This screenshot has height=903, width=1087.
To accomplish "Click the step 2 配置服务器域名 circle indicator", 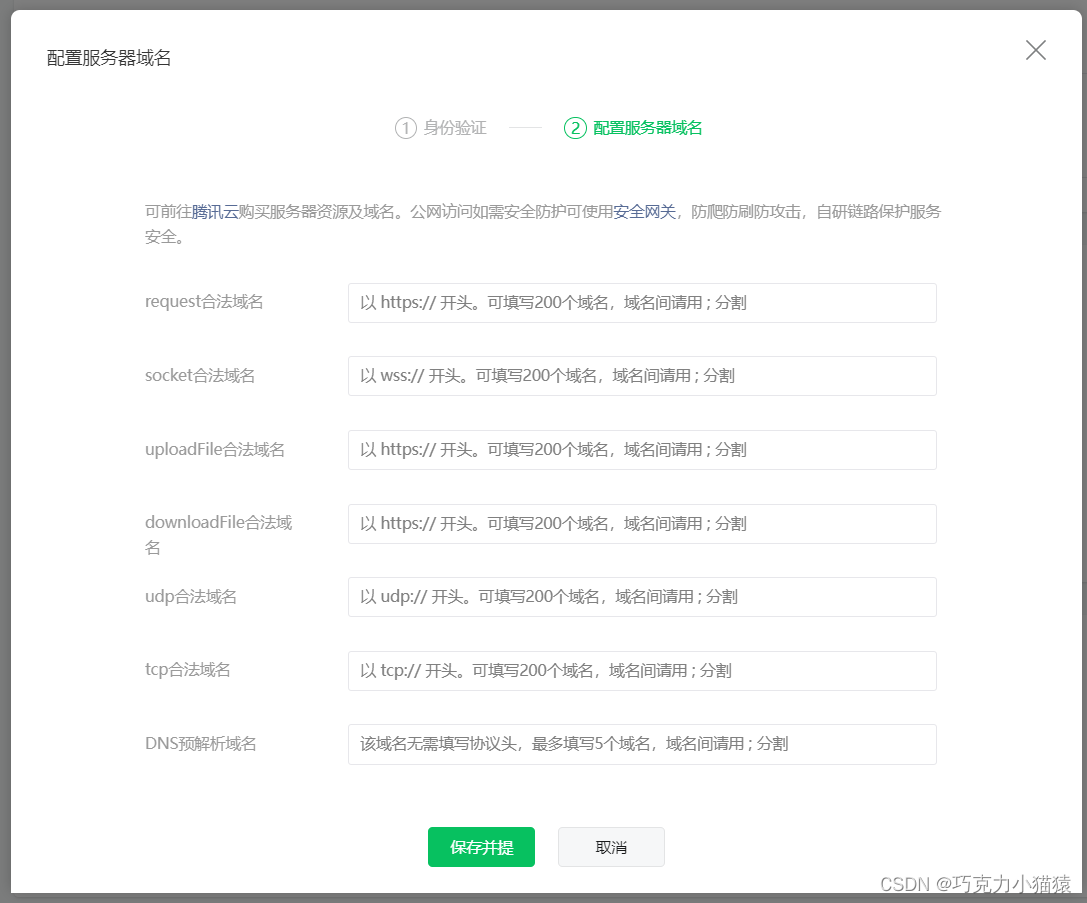I will point(574,128).
